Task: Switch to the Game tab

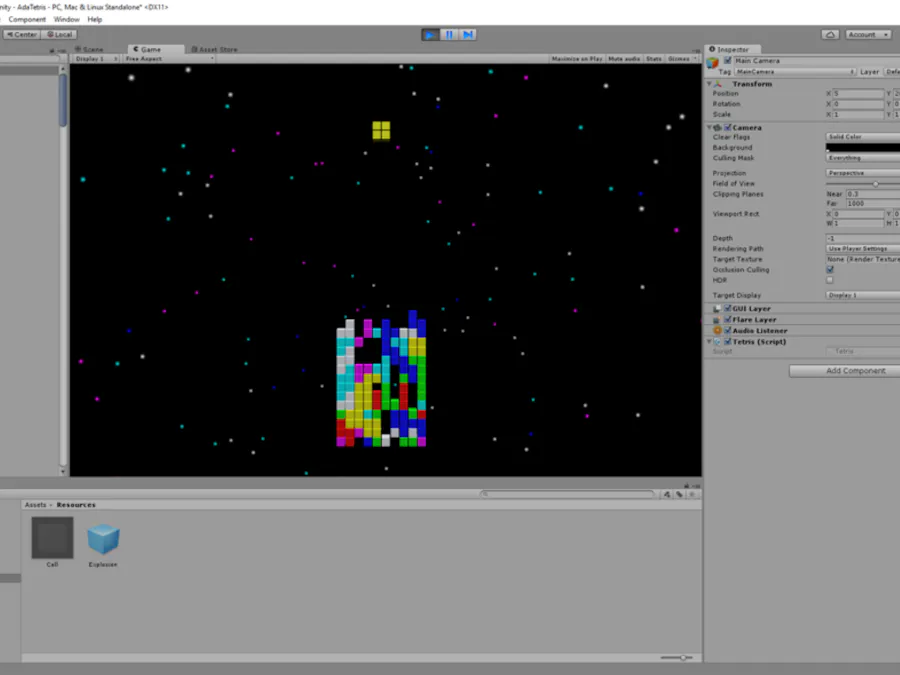Action: click(148, 49)
